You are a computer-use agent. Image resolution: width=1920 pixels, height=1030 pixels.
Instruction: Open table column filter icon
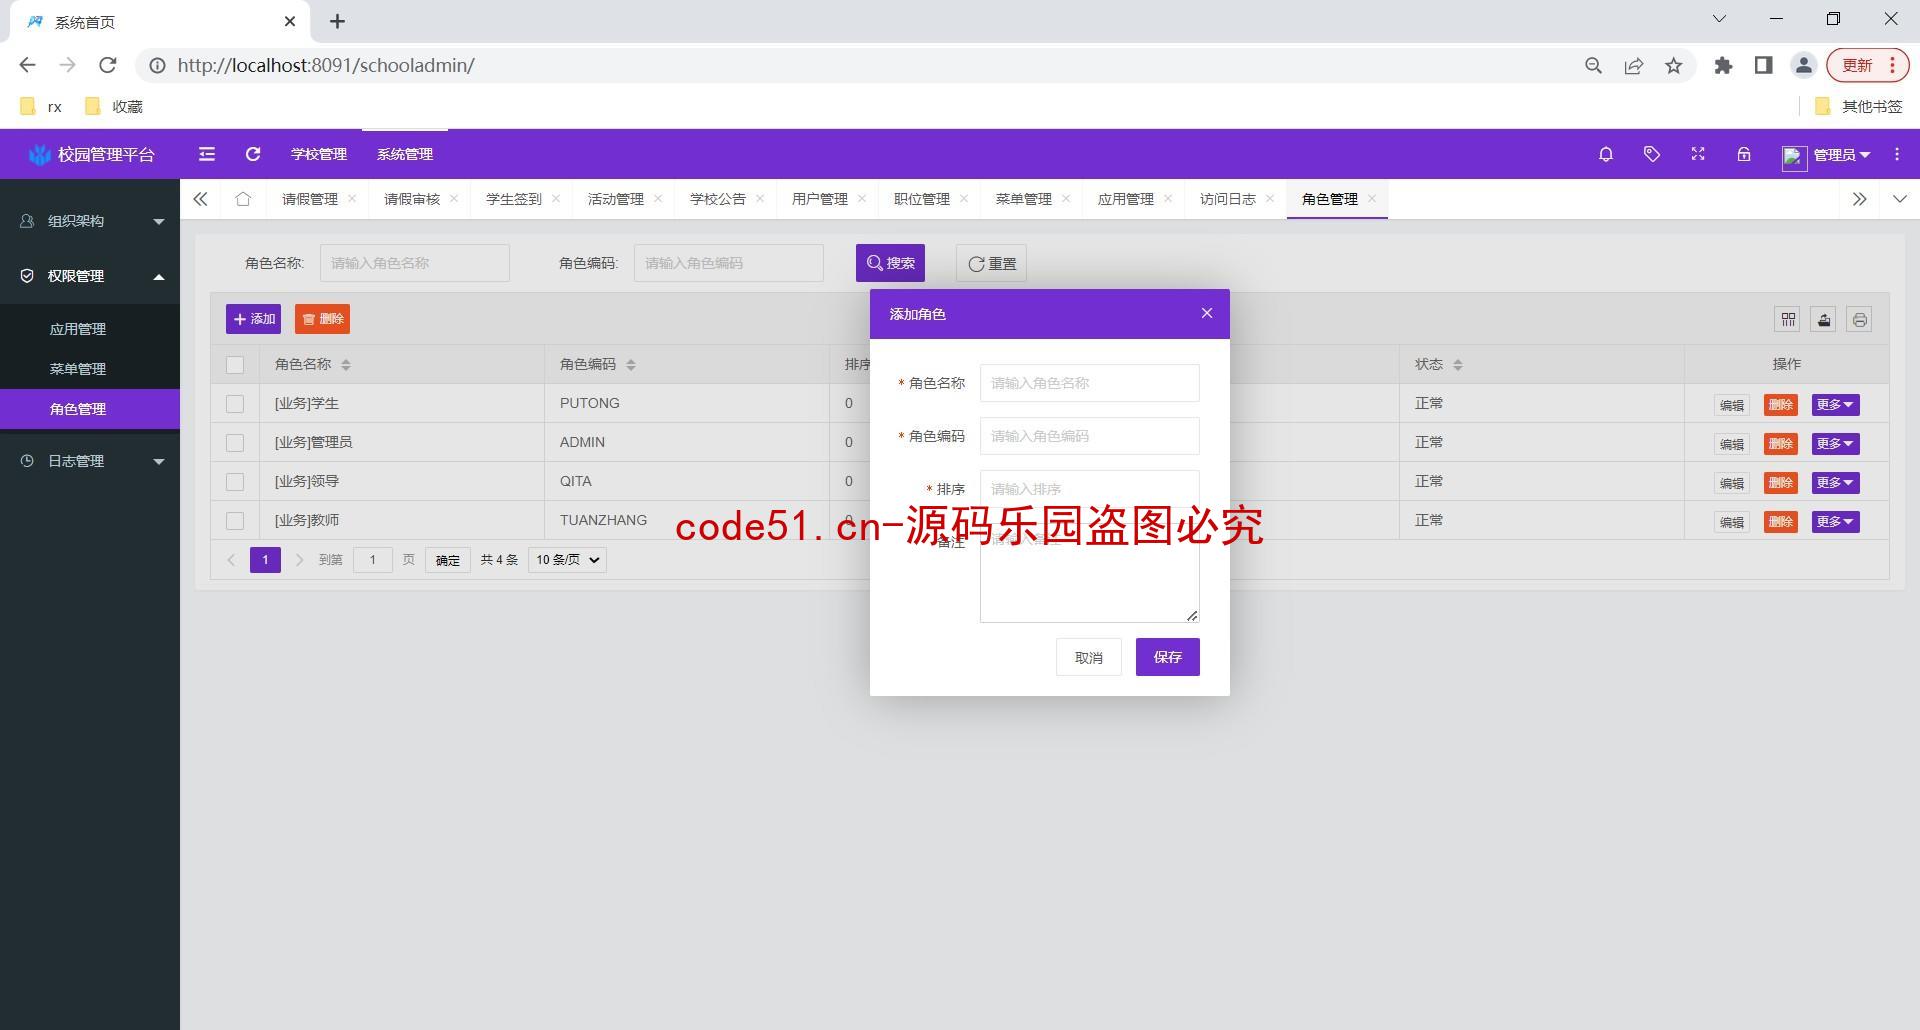tap(1788, 320)
